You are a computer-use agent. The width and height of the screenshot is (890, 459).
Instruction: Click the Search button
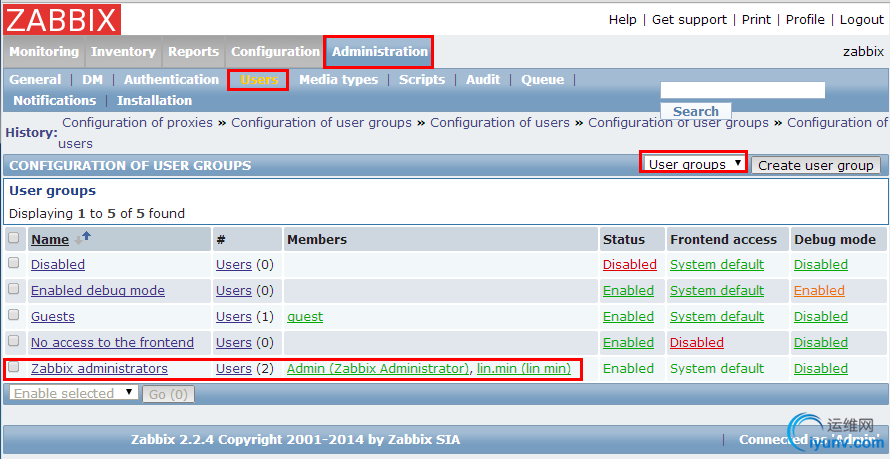coord(695,111)
